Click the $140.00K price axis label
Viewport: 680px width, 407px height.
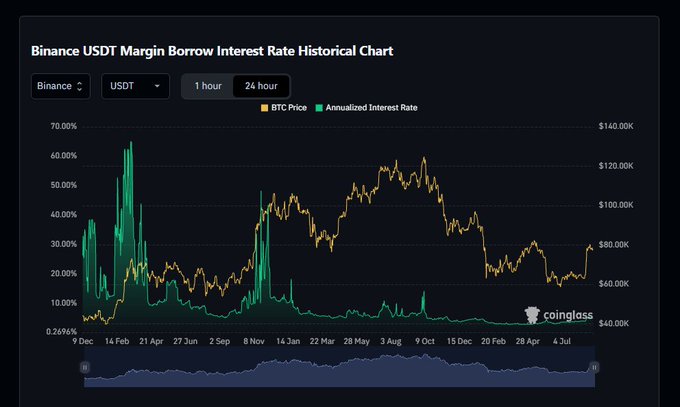616,126
